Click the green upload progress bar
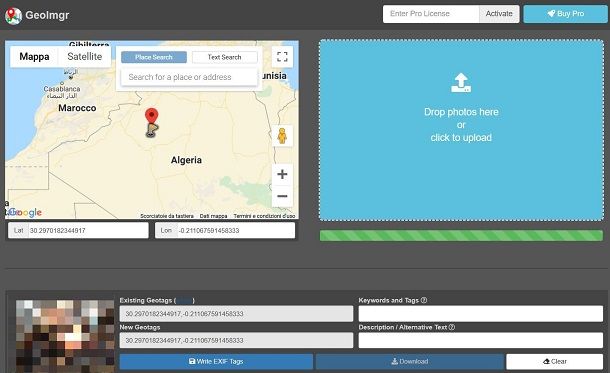 pos(461,235)
